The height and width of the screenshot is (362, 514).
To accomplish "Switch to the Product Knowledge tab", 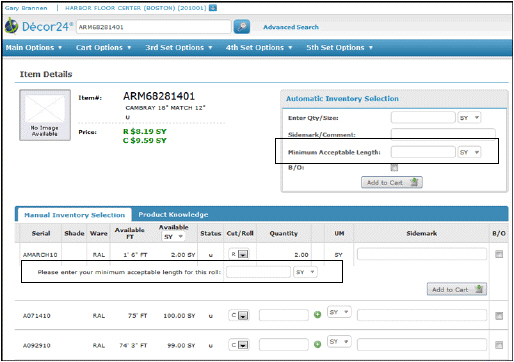I will coord(173,215).
